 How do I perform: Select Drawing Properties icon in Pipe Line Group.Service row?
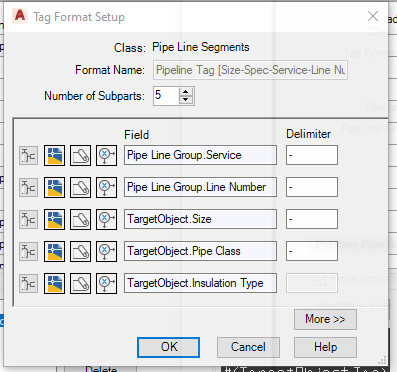(x=55, y=155)
